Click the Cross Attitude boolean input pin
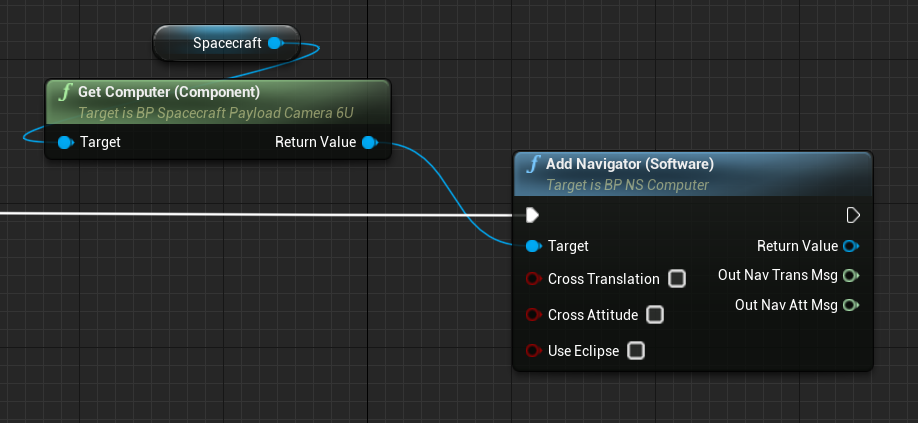Viewport: 918px width, 423px height. 533,315
